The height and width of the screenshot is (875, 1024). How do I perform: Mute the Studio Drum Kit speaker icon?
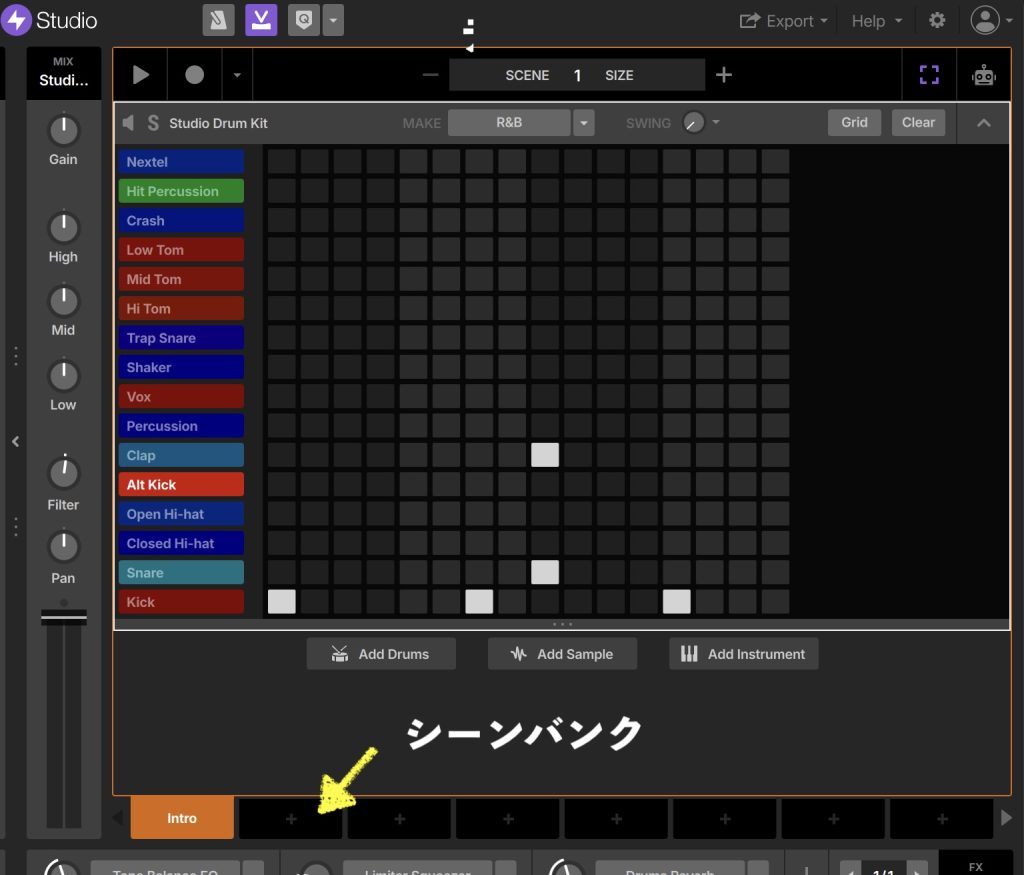tap(128, 123)
